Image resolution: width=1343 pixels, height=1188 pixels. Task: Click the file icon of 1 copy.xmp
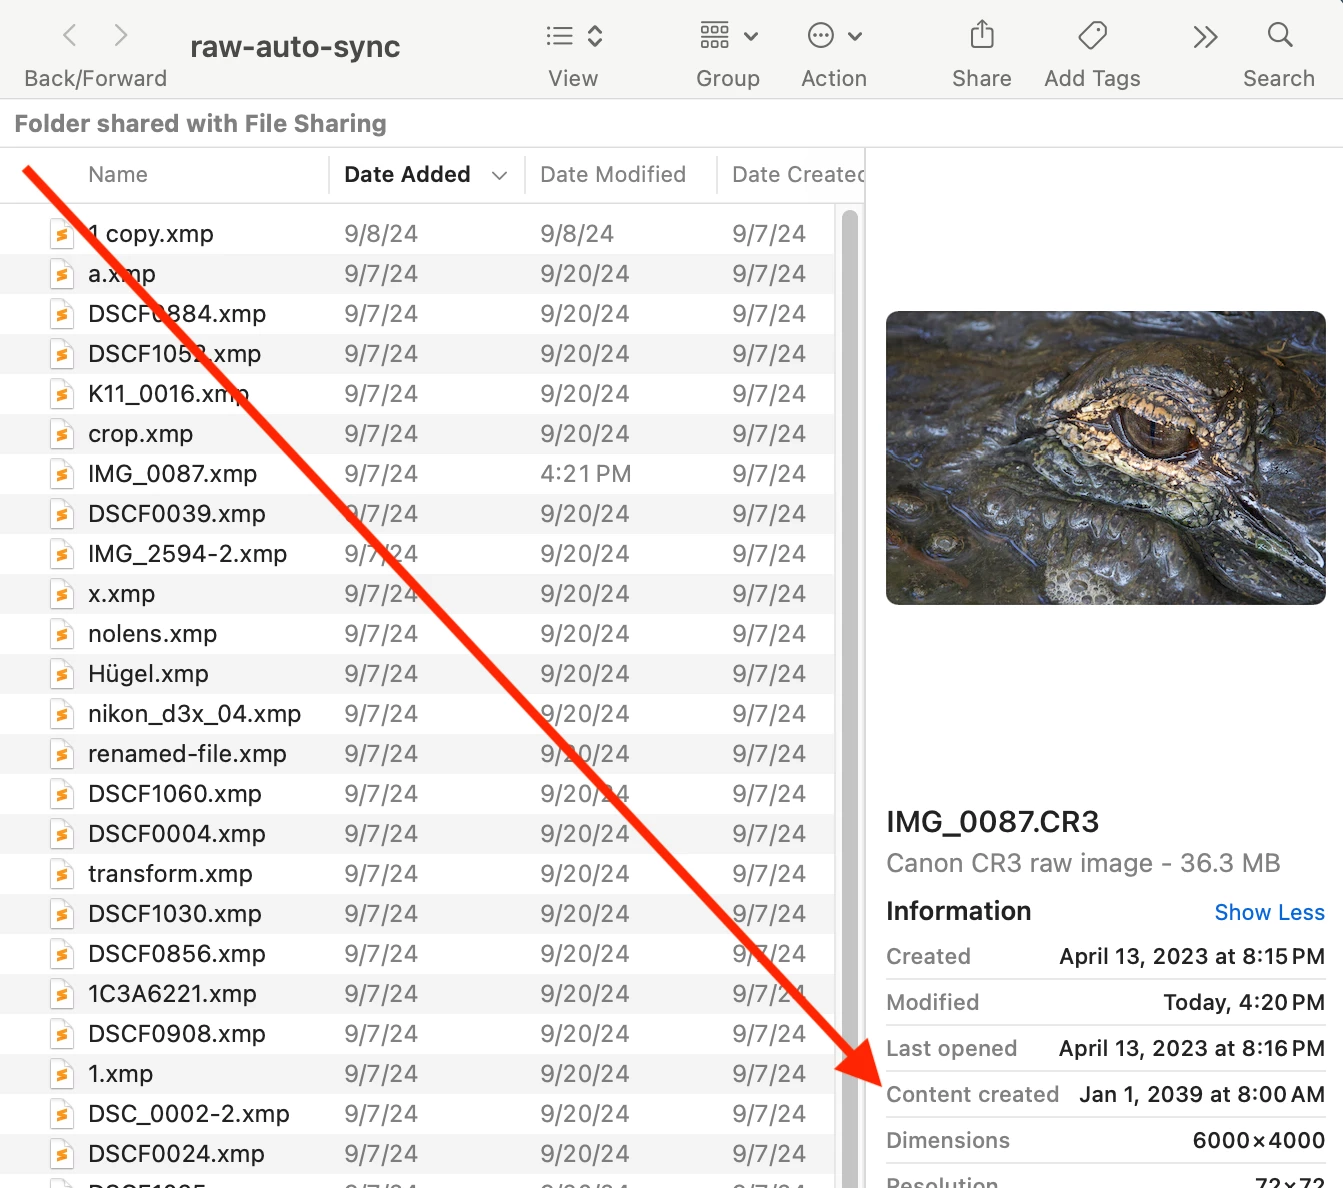62,234
